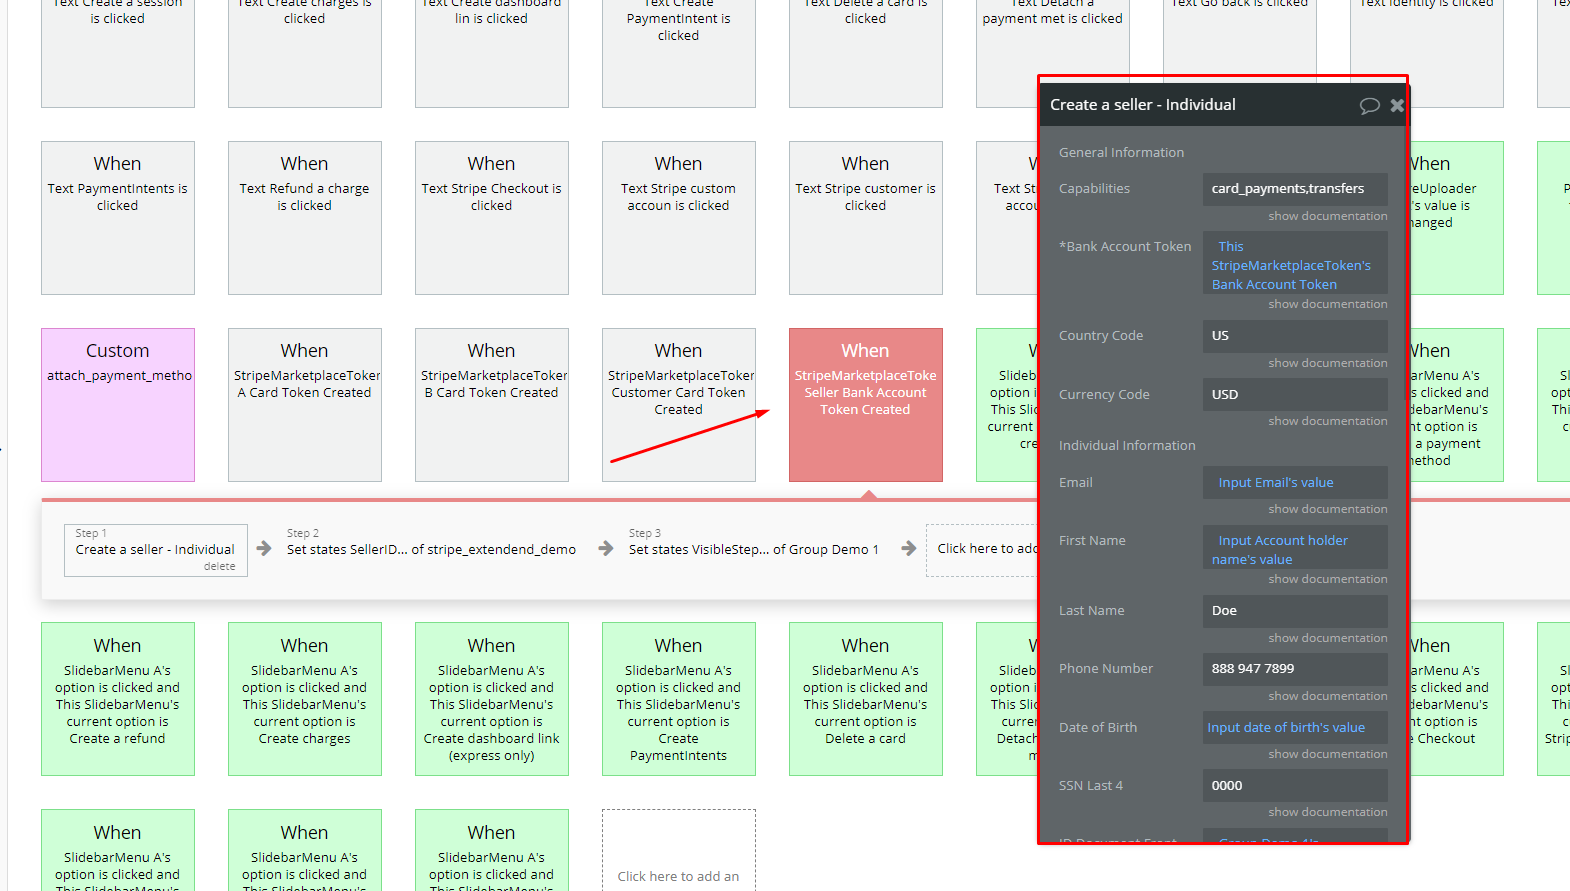Close the Create a seller panel
Screen dimensions: 1570x891
point(1397,105)
